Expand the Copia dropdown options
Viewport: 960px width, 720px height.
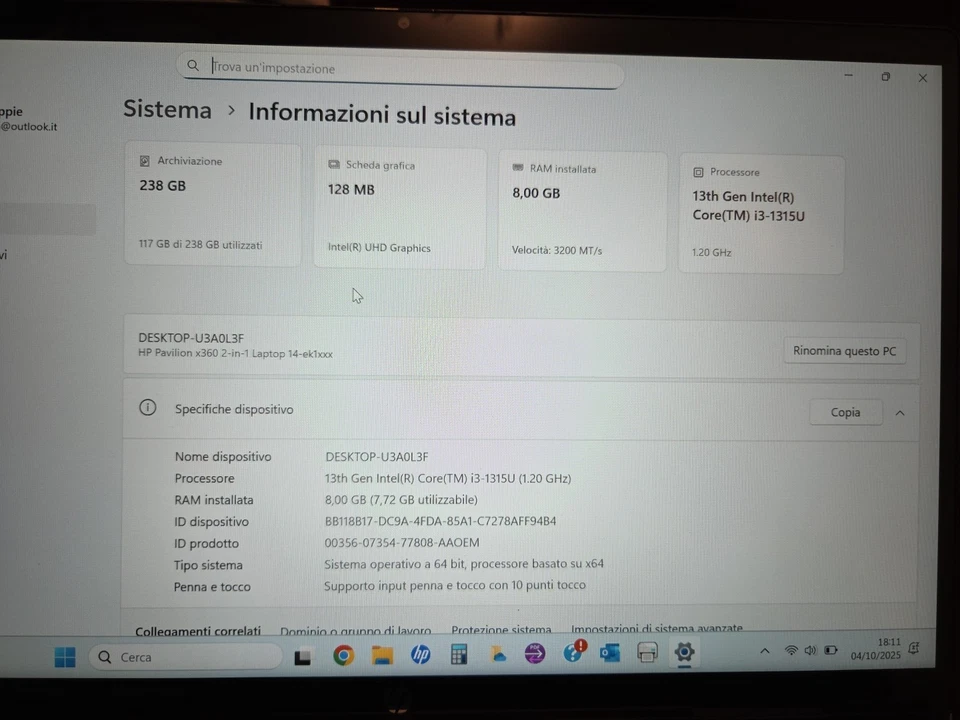(845, 412)
